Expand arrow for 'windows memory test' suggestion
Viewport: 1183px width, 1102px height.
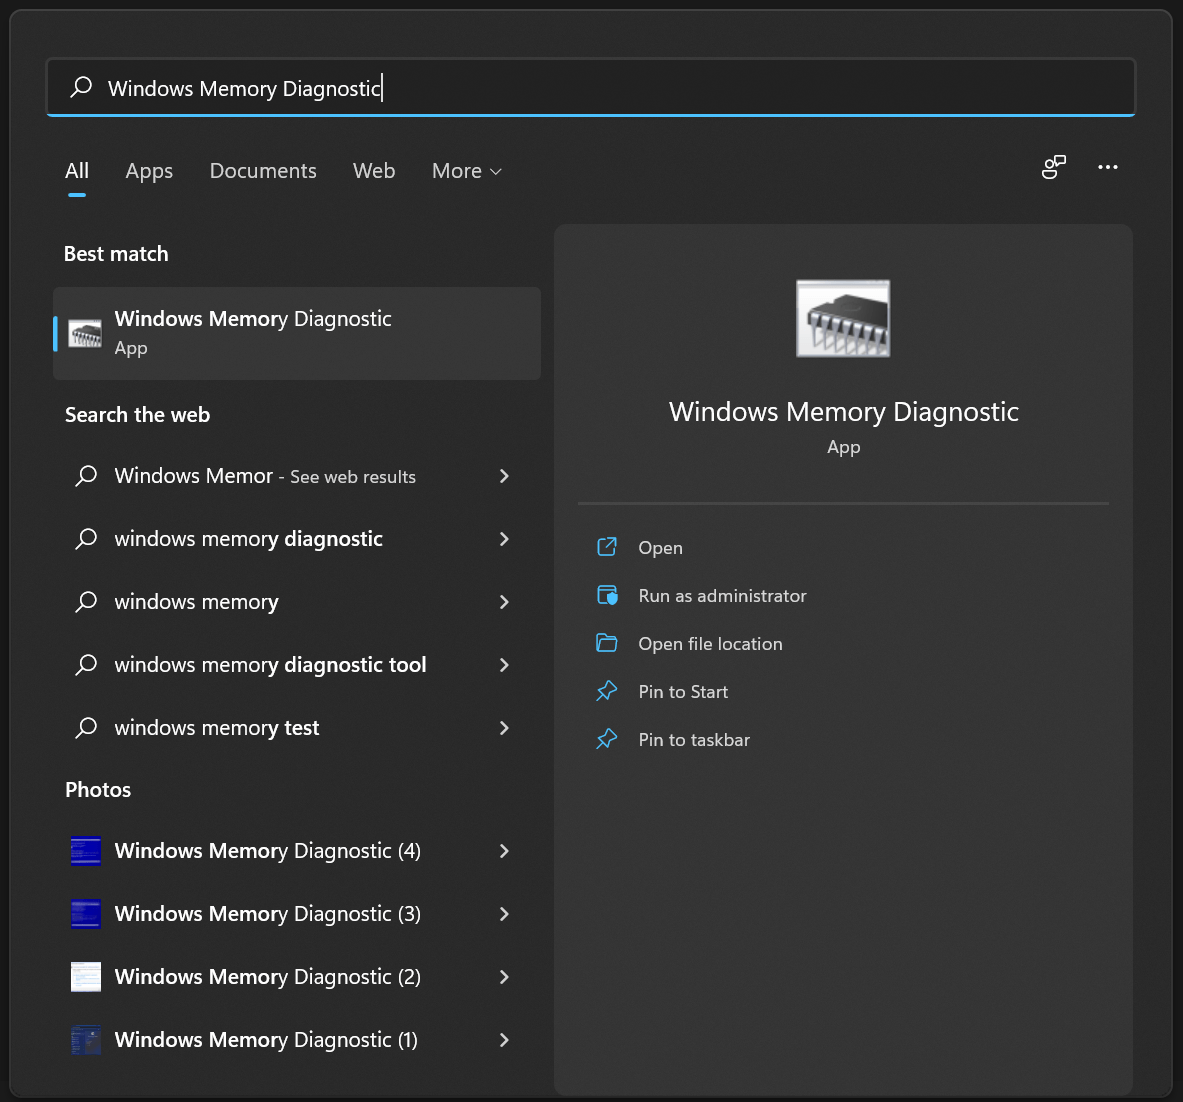[504, 728]
